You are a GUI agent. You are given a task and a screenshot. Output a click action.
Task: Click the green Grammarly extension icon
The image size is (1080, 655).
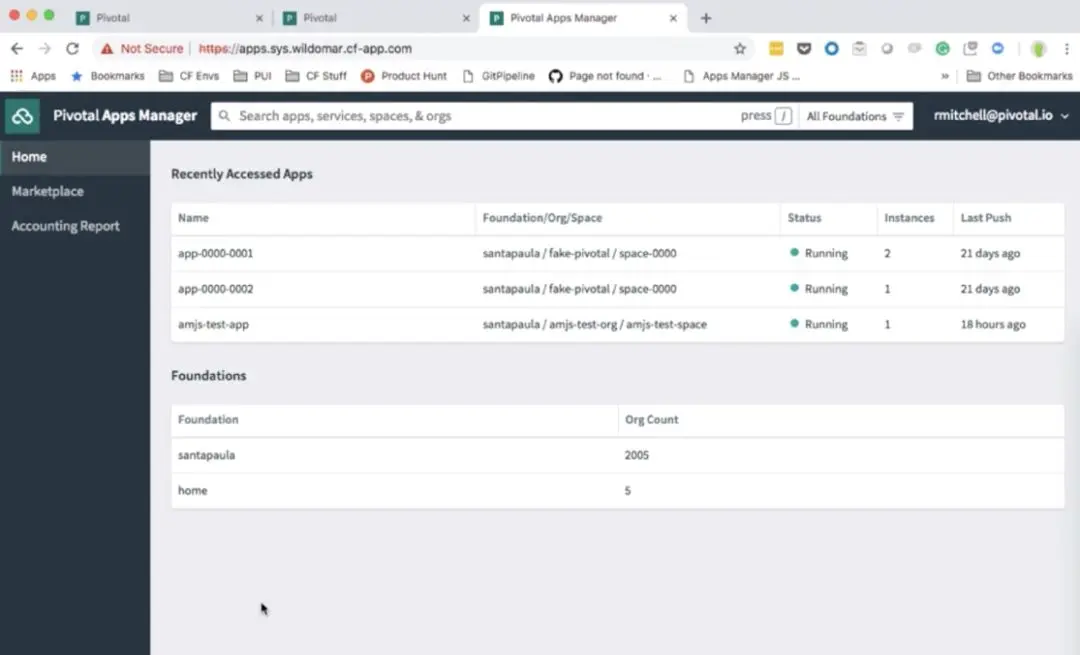[x=942, y=48]
